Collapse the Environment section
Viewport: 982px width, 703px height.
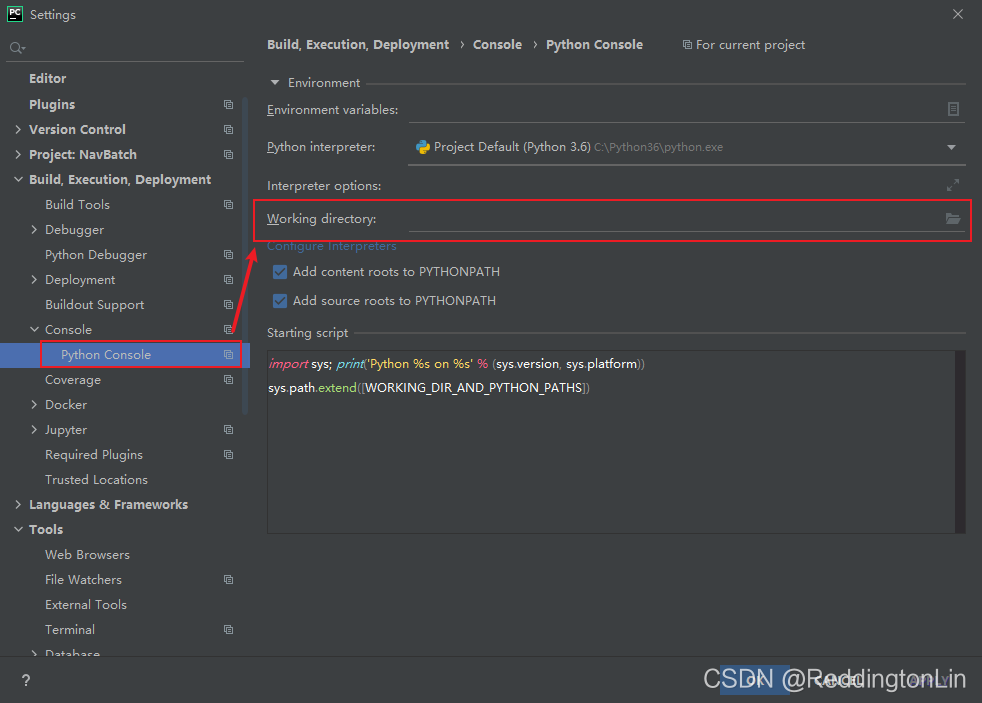(275, 82)
